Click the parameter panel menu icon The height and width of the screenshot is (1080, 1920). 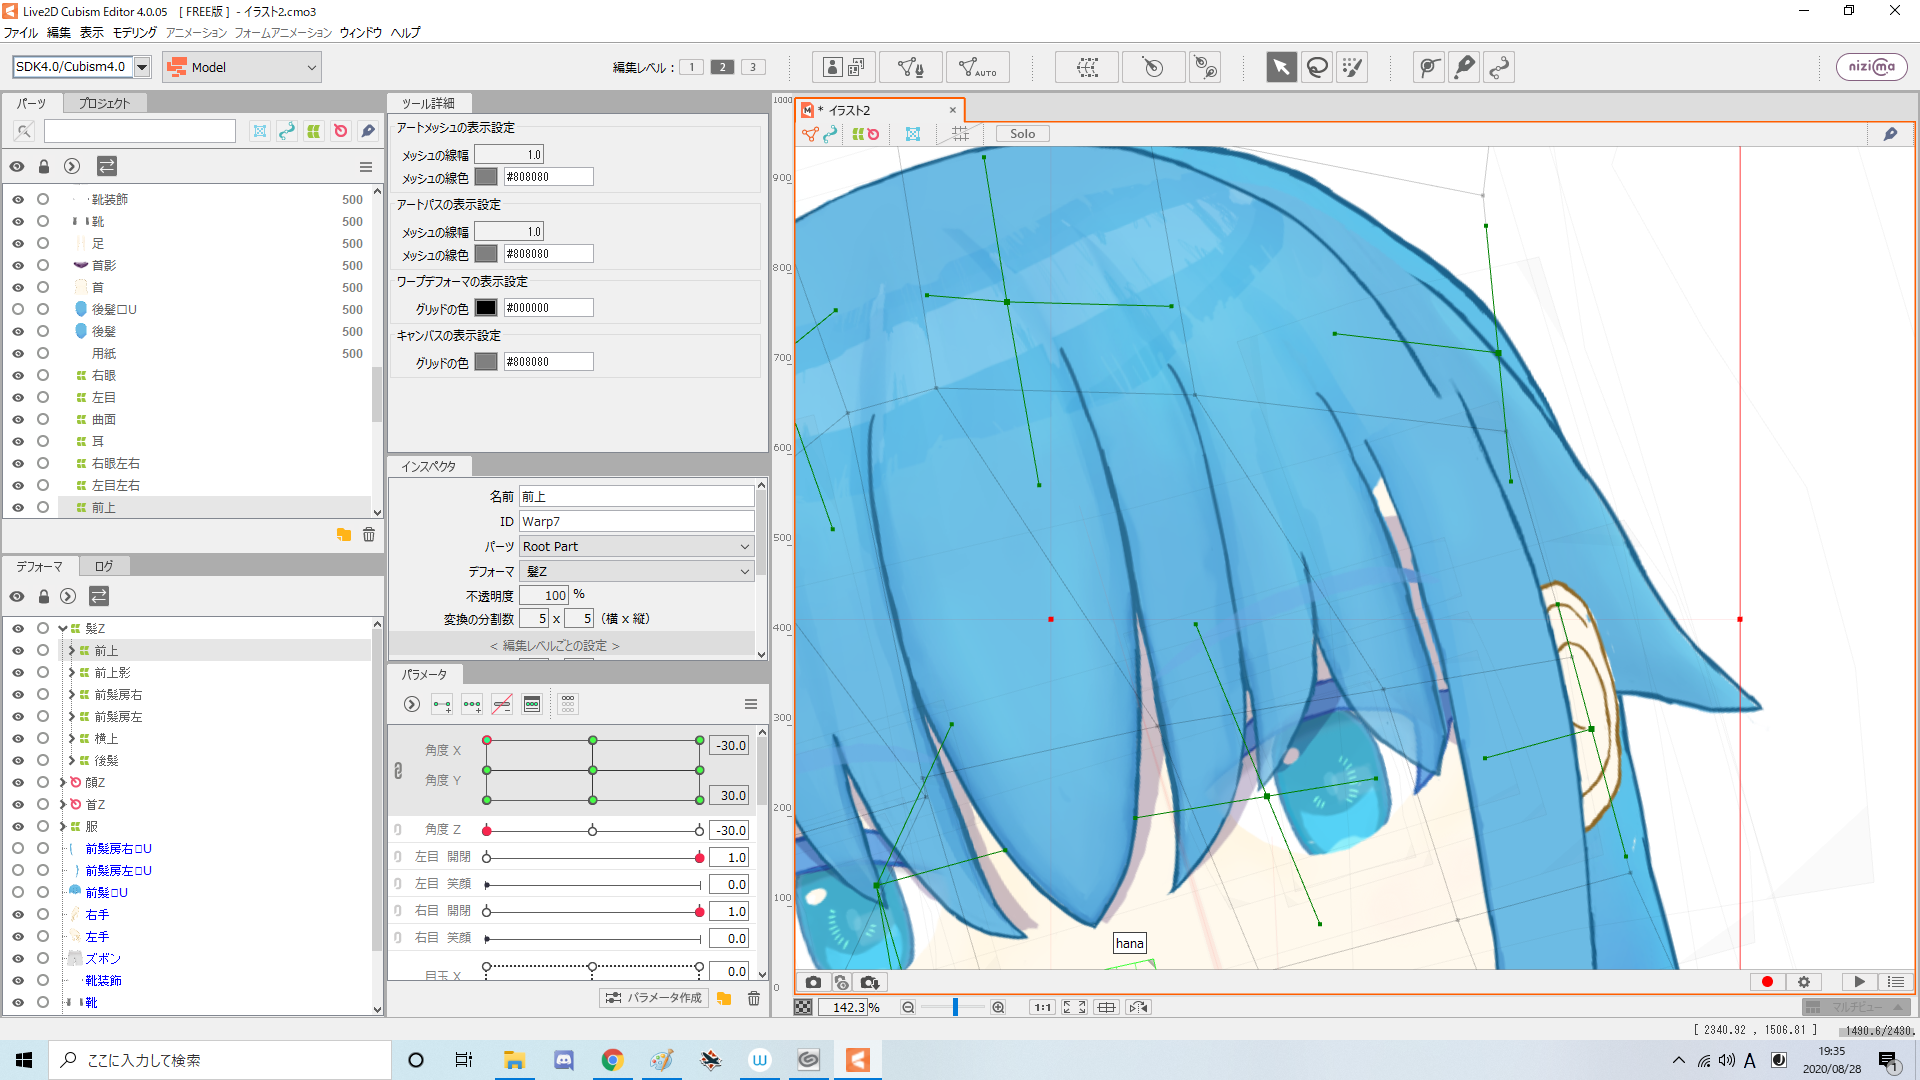pyautogui.click(x=751, y=704)
